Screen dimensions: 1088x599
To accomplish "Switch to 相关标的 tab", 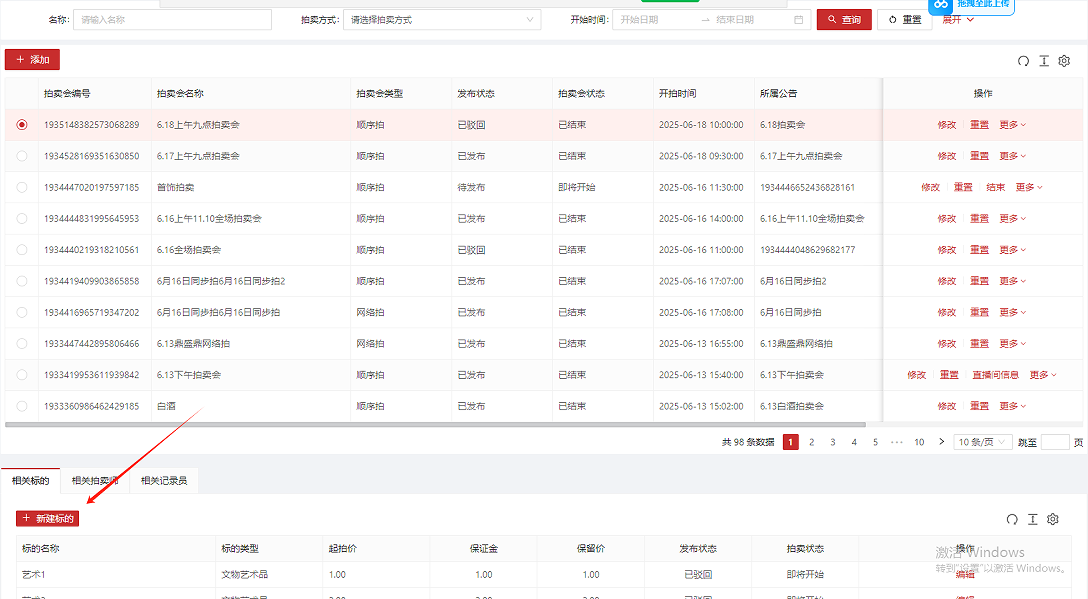I will 31,480.
